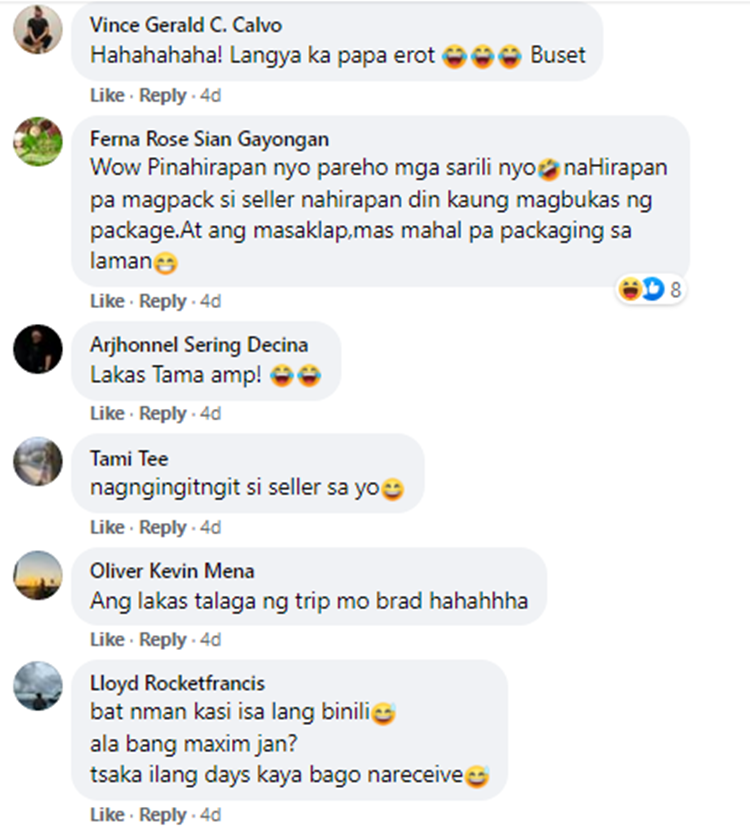Reply to Arjhonnel Sering Decina's comment
The height and width of the screenshot is (830, 750).
pos(162,413)
